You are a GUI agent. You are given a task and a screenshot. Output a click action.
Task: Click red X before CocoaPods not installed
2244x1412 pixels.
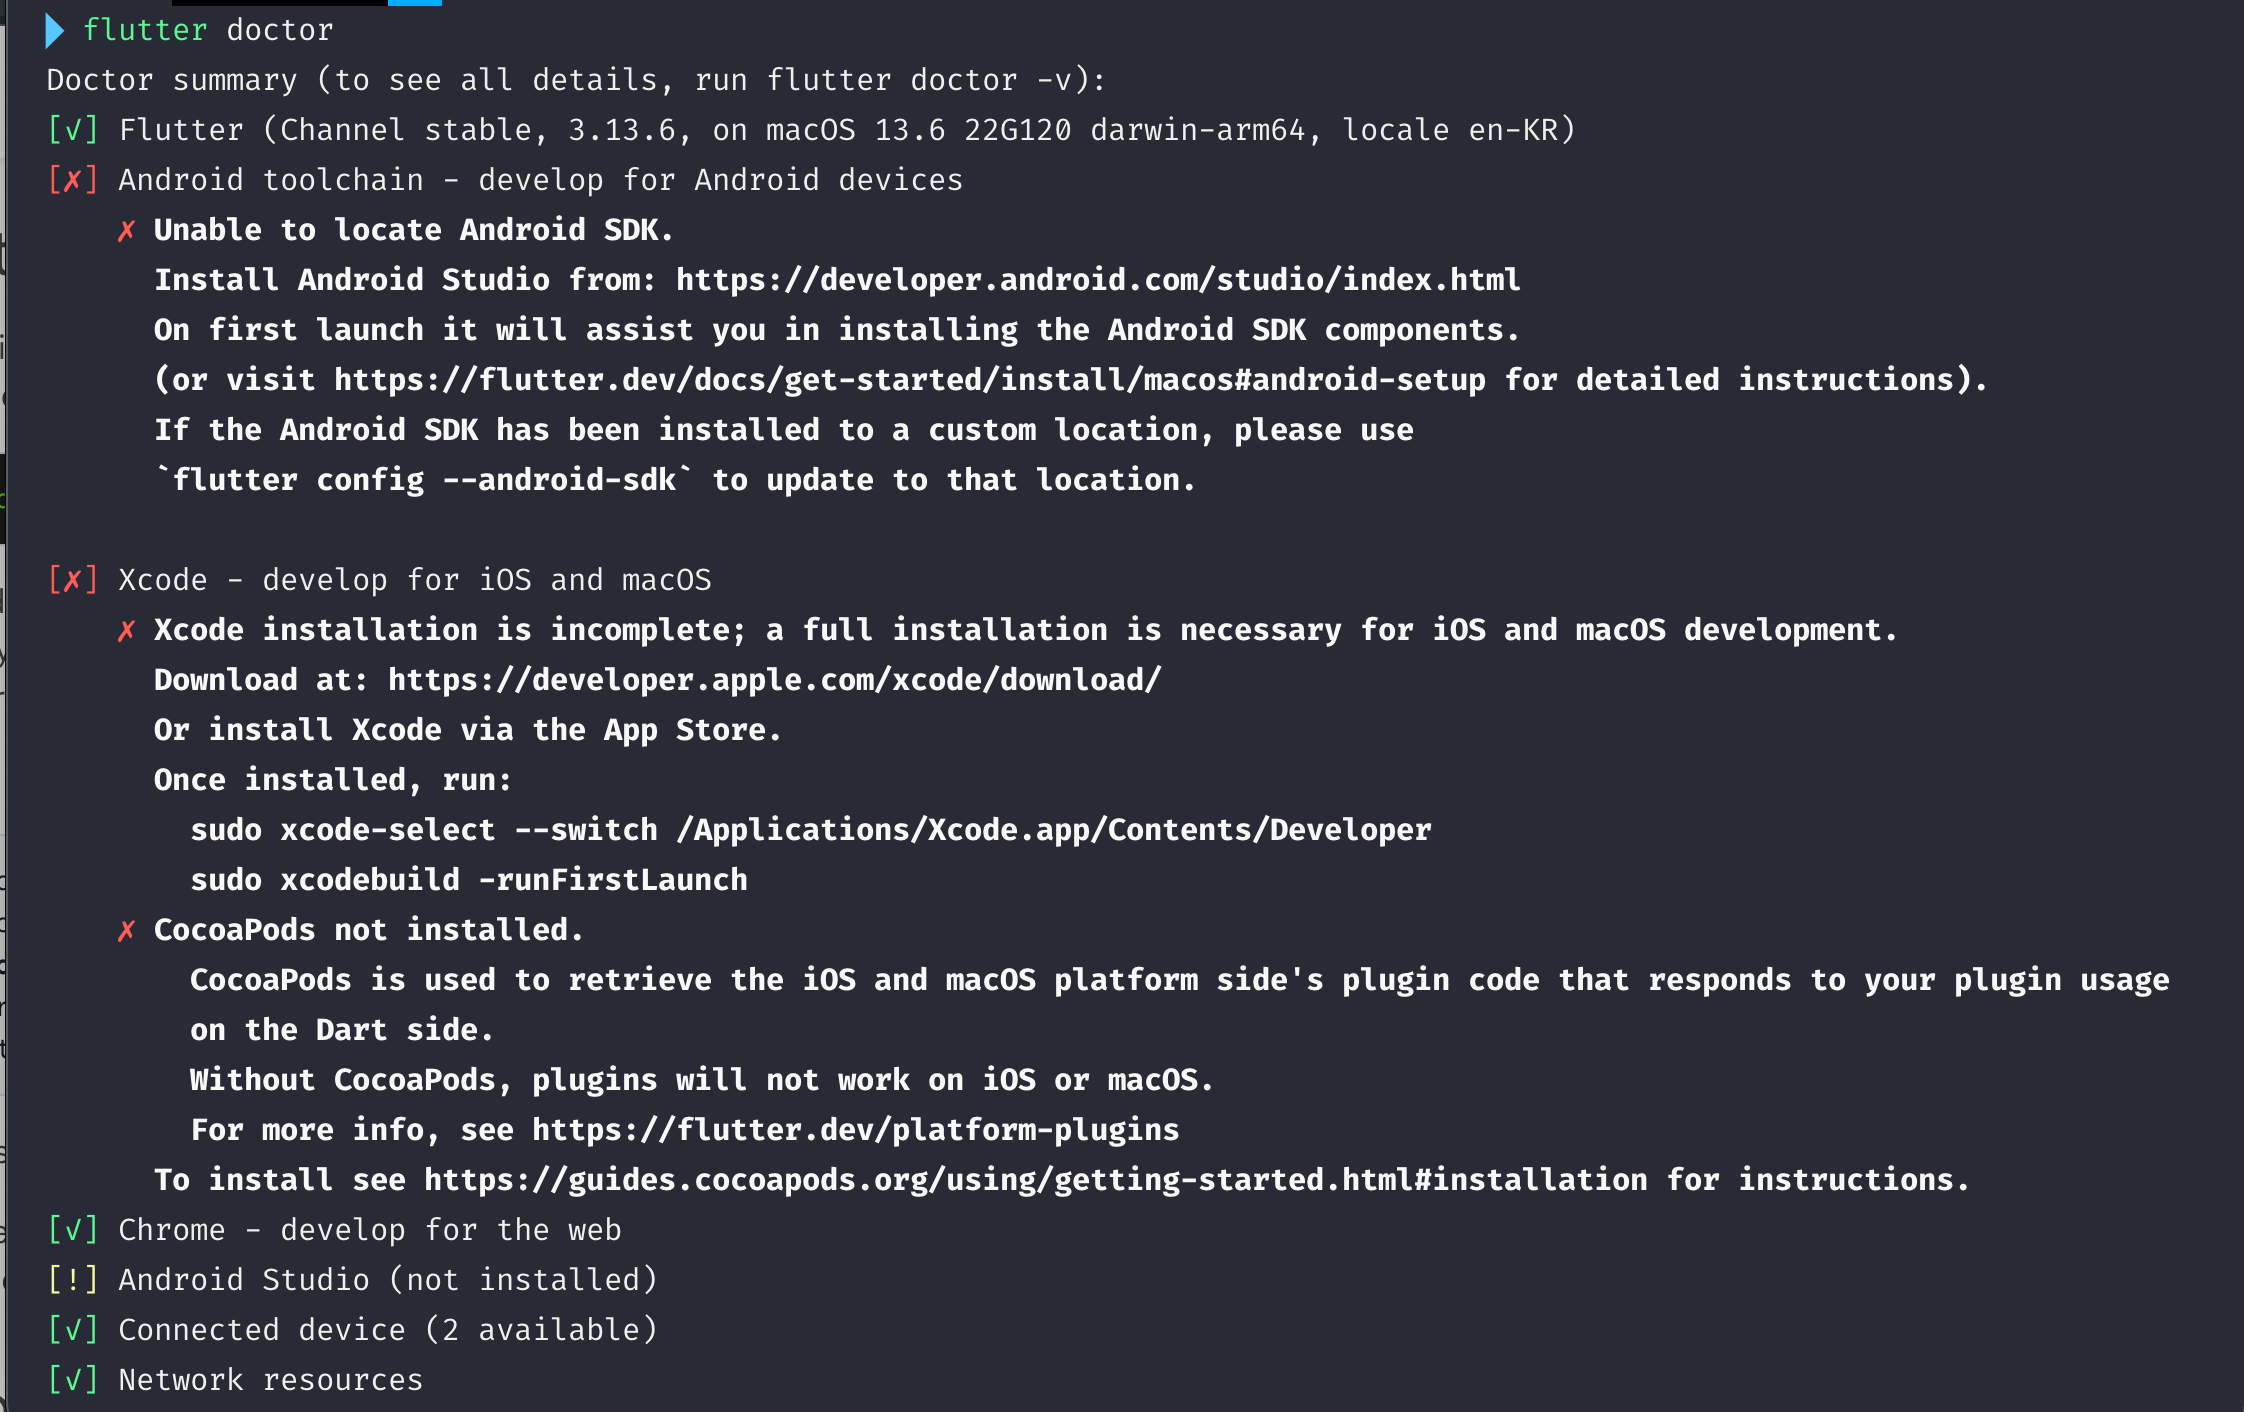(x=126, y=931)
